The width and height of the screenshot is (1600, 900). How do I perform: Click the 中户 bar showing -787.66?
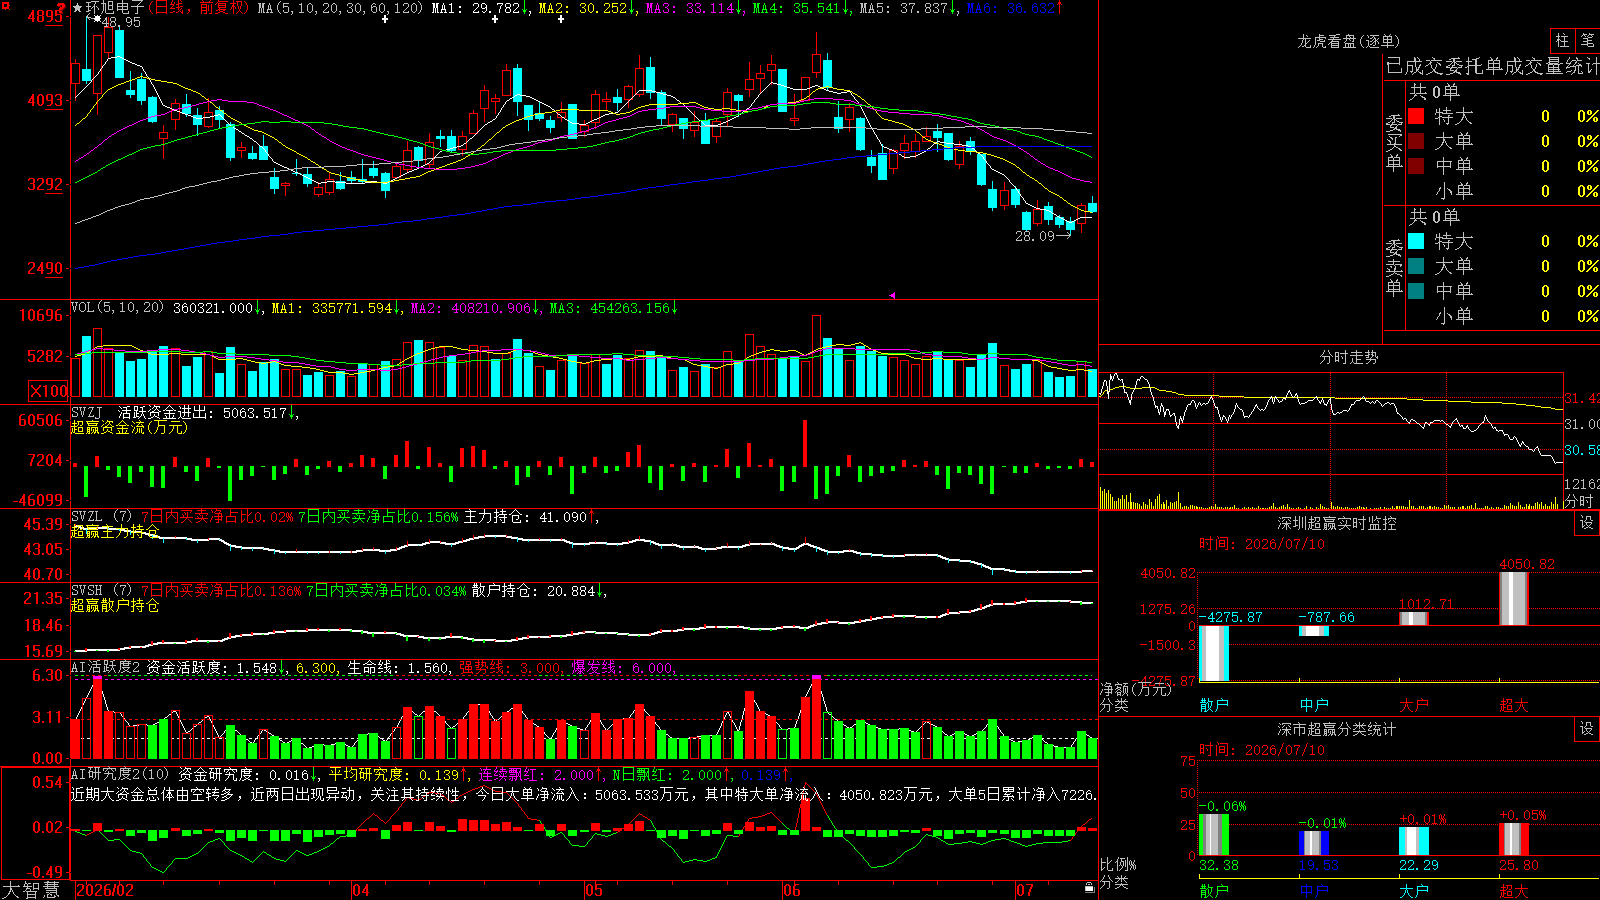point(1314,631)
